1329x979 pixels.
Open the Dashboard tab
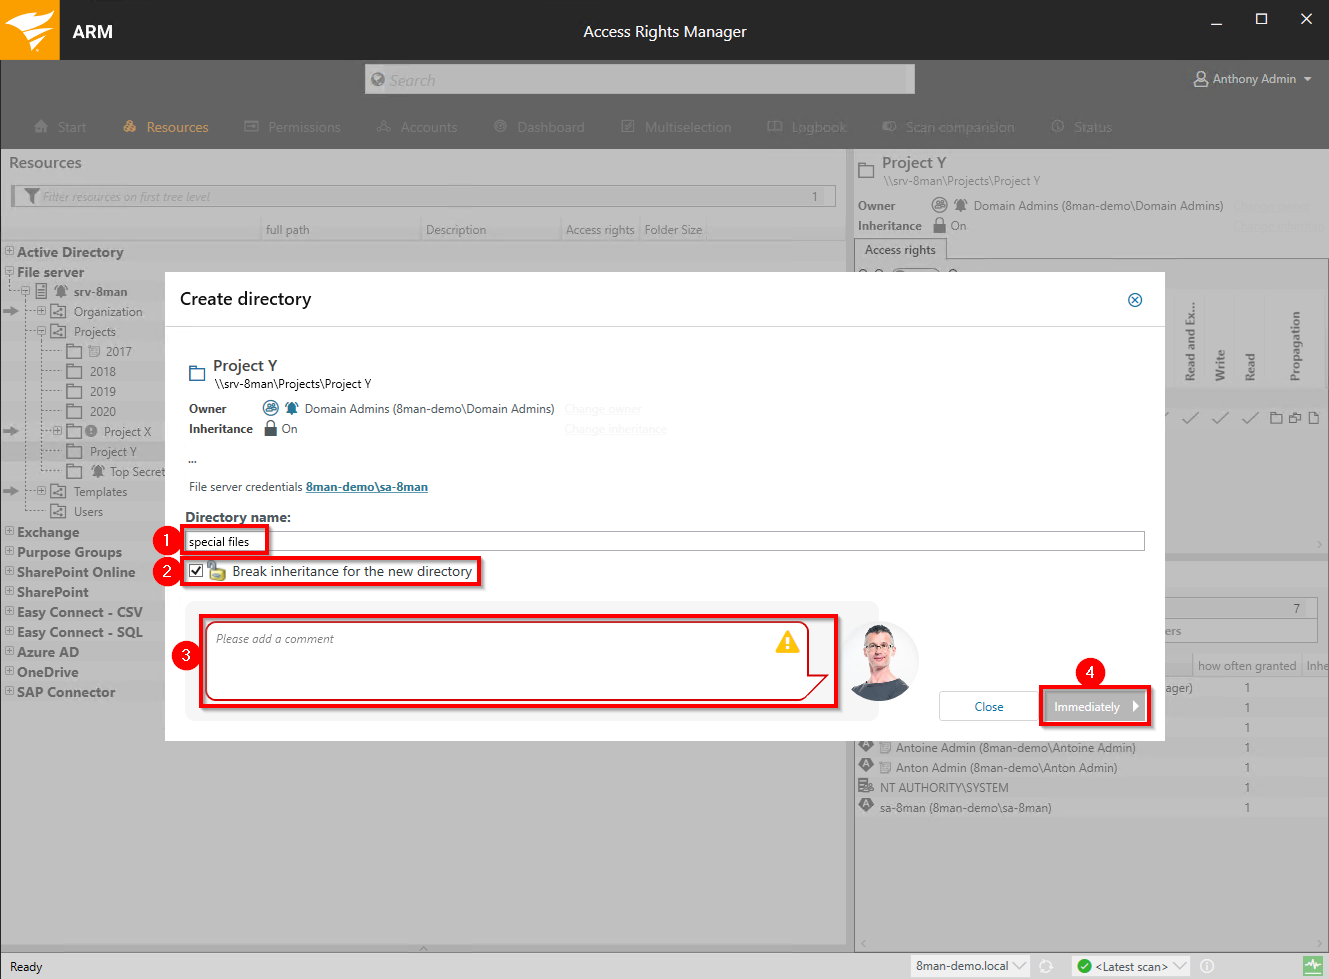pyautogui.click(x=539, y=127)
